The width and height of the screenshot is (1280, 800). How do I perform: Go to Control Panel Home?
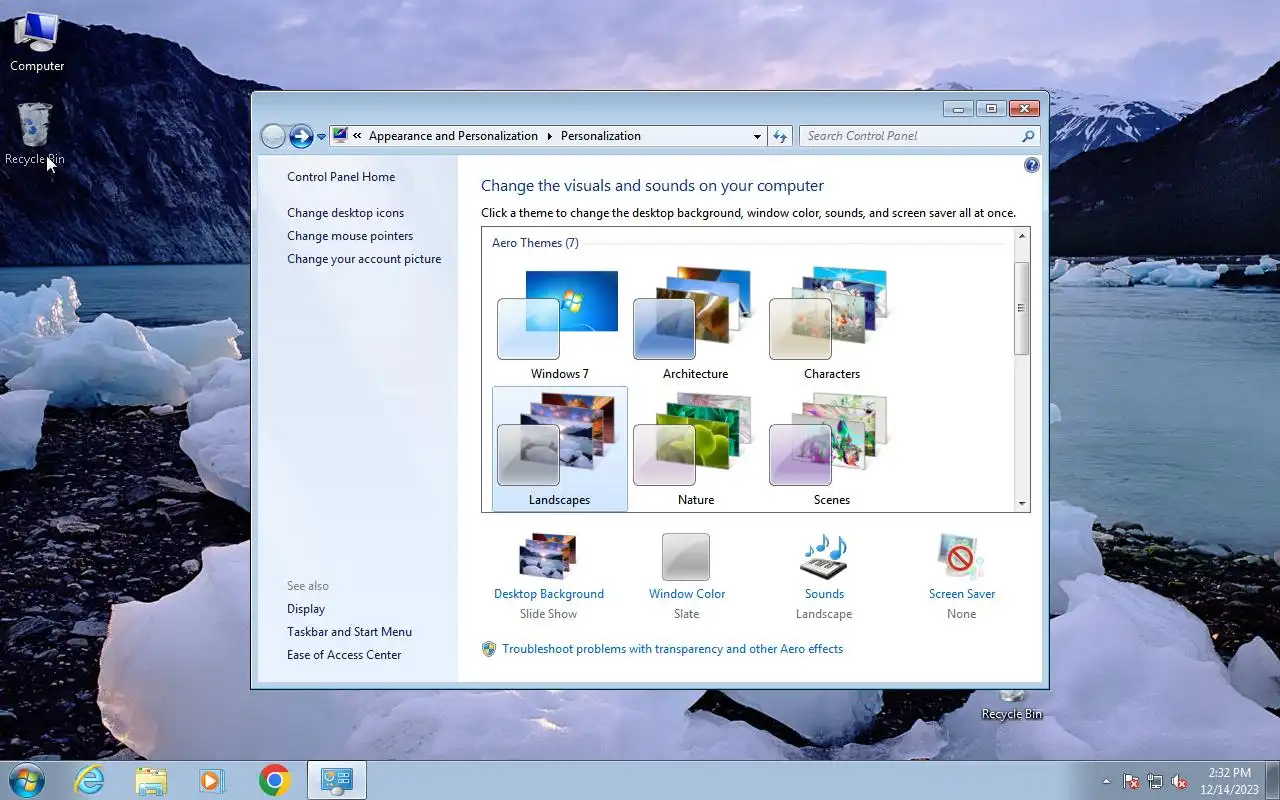click(341, 177)
